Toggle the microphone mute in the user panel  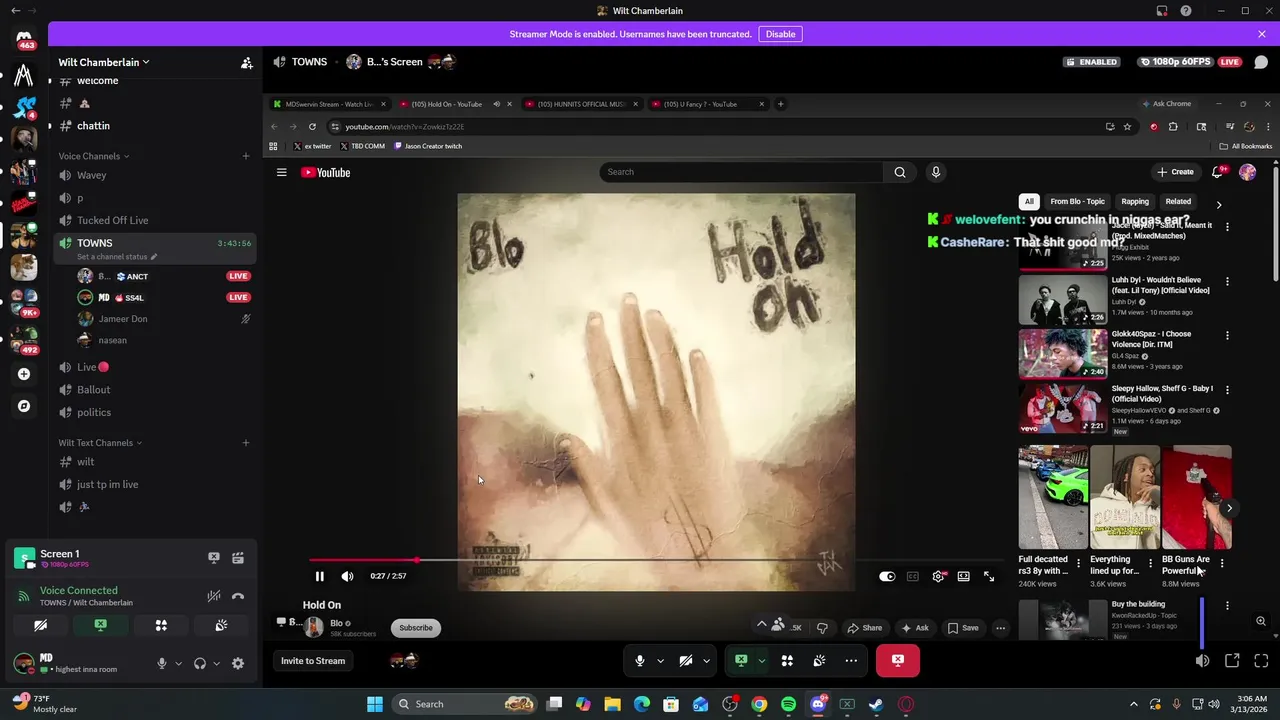pyautogui.click(x=162, y=663)
